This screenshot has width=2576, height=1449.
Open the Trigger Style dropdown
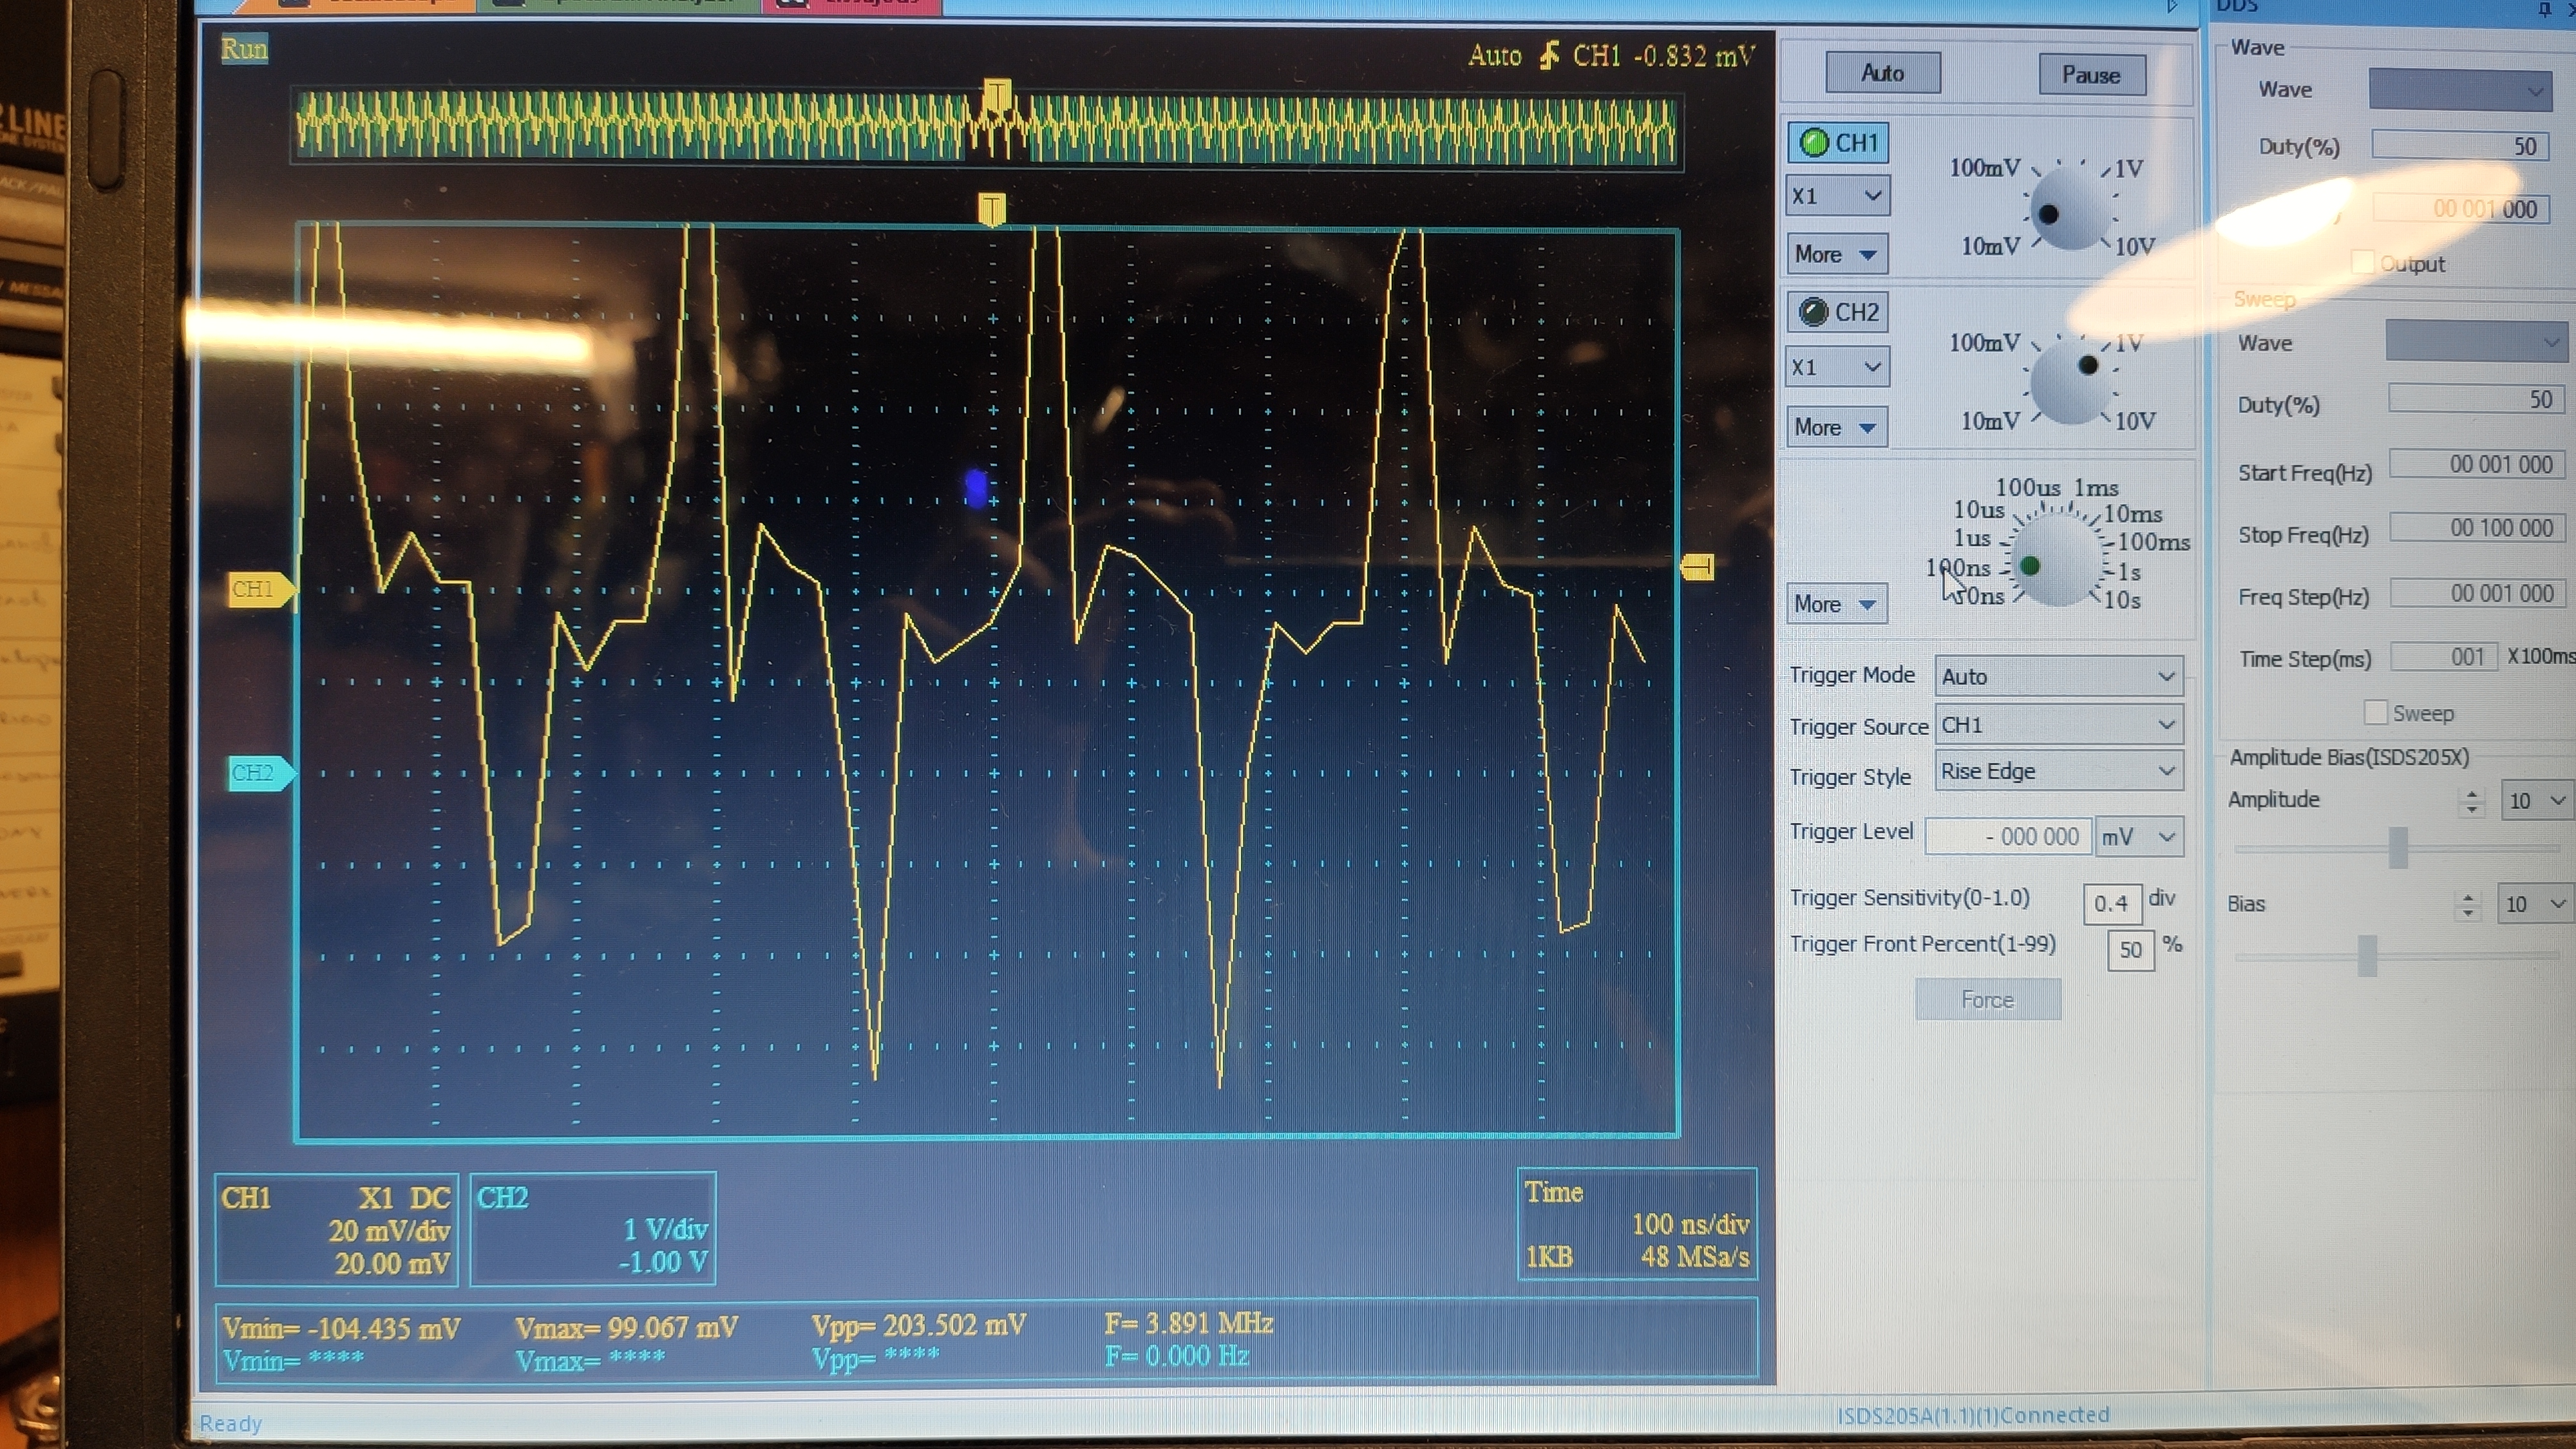tap(2059, 771)
